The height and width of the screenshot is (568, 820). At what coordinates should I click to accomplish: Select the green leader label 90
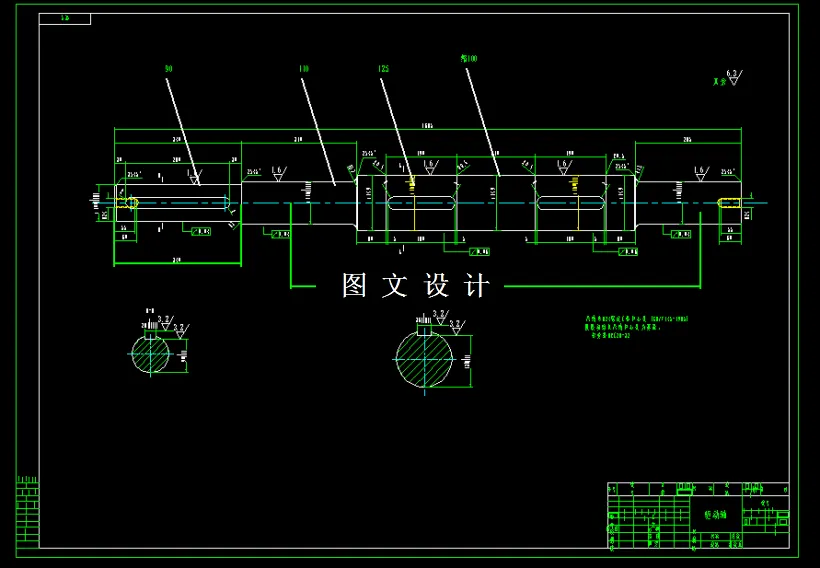(x=168, y=69)
